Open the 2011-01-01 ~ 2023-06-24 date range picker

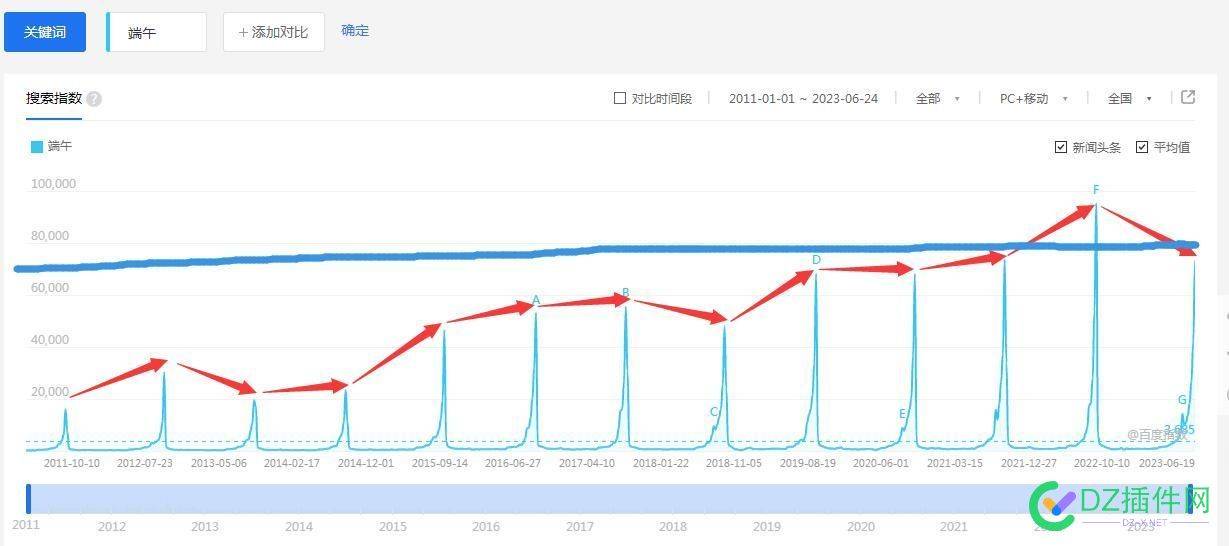803,98
